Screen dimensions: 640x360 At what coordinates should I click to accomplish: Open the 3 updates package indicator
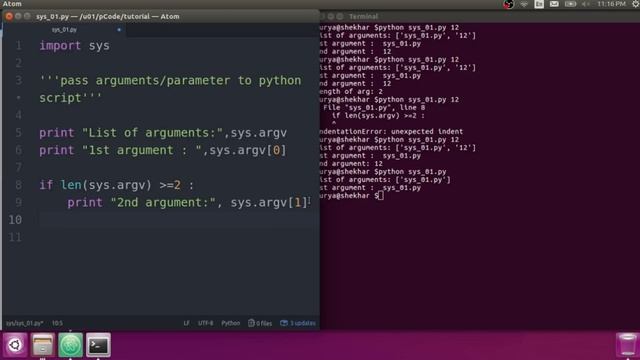(x=298, y=323)
